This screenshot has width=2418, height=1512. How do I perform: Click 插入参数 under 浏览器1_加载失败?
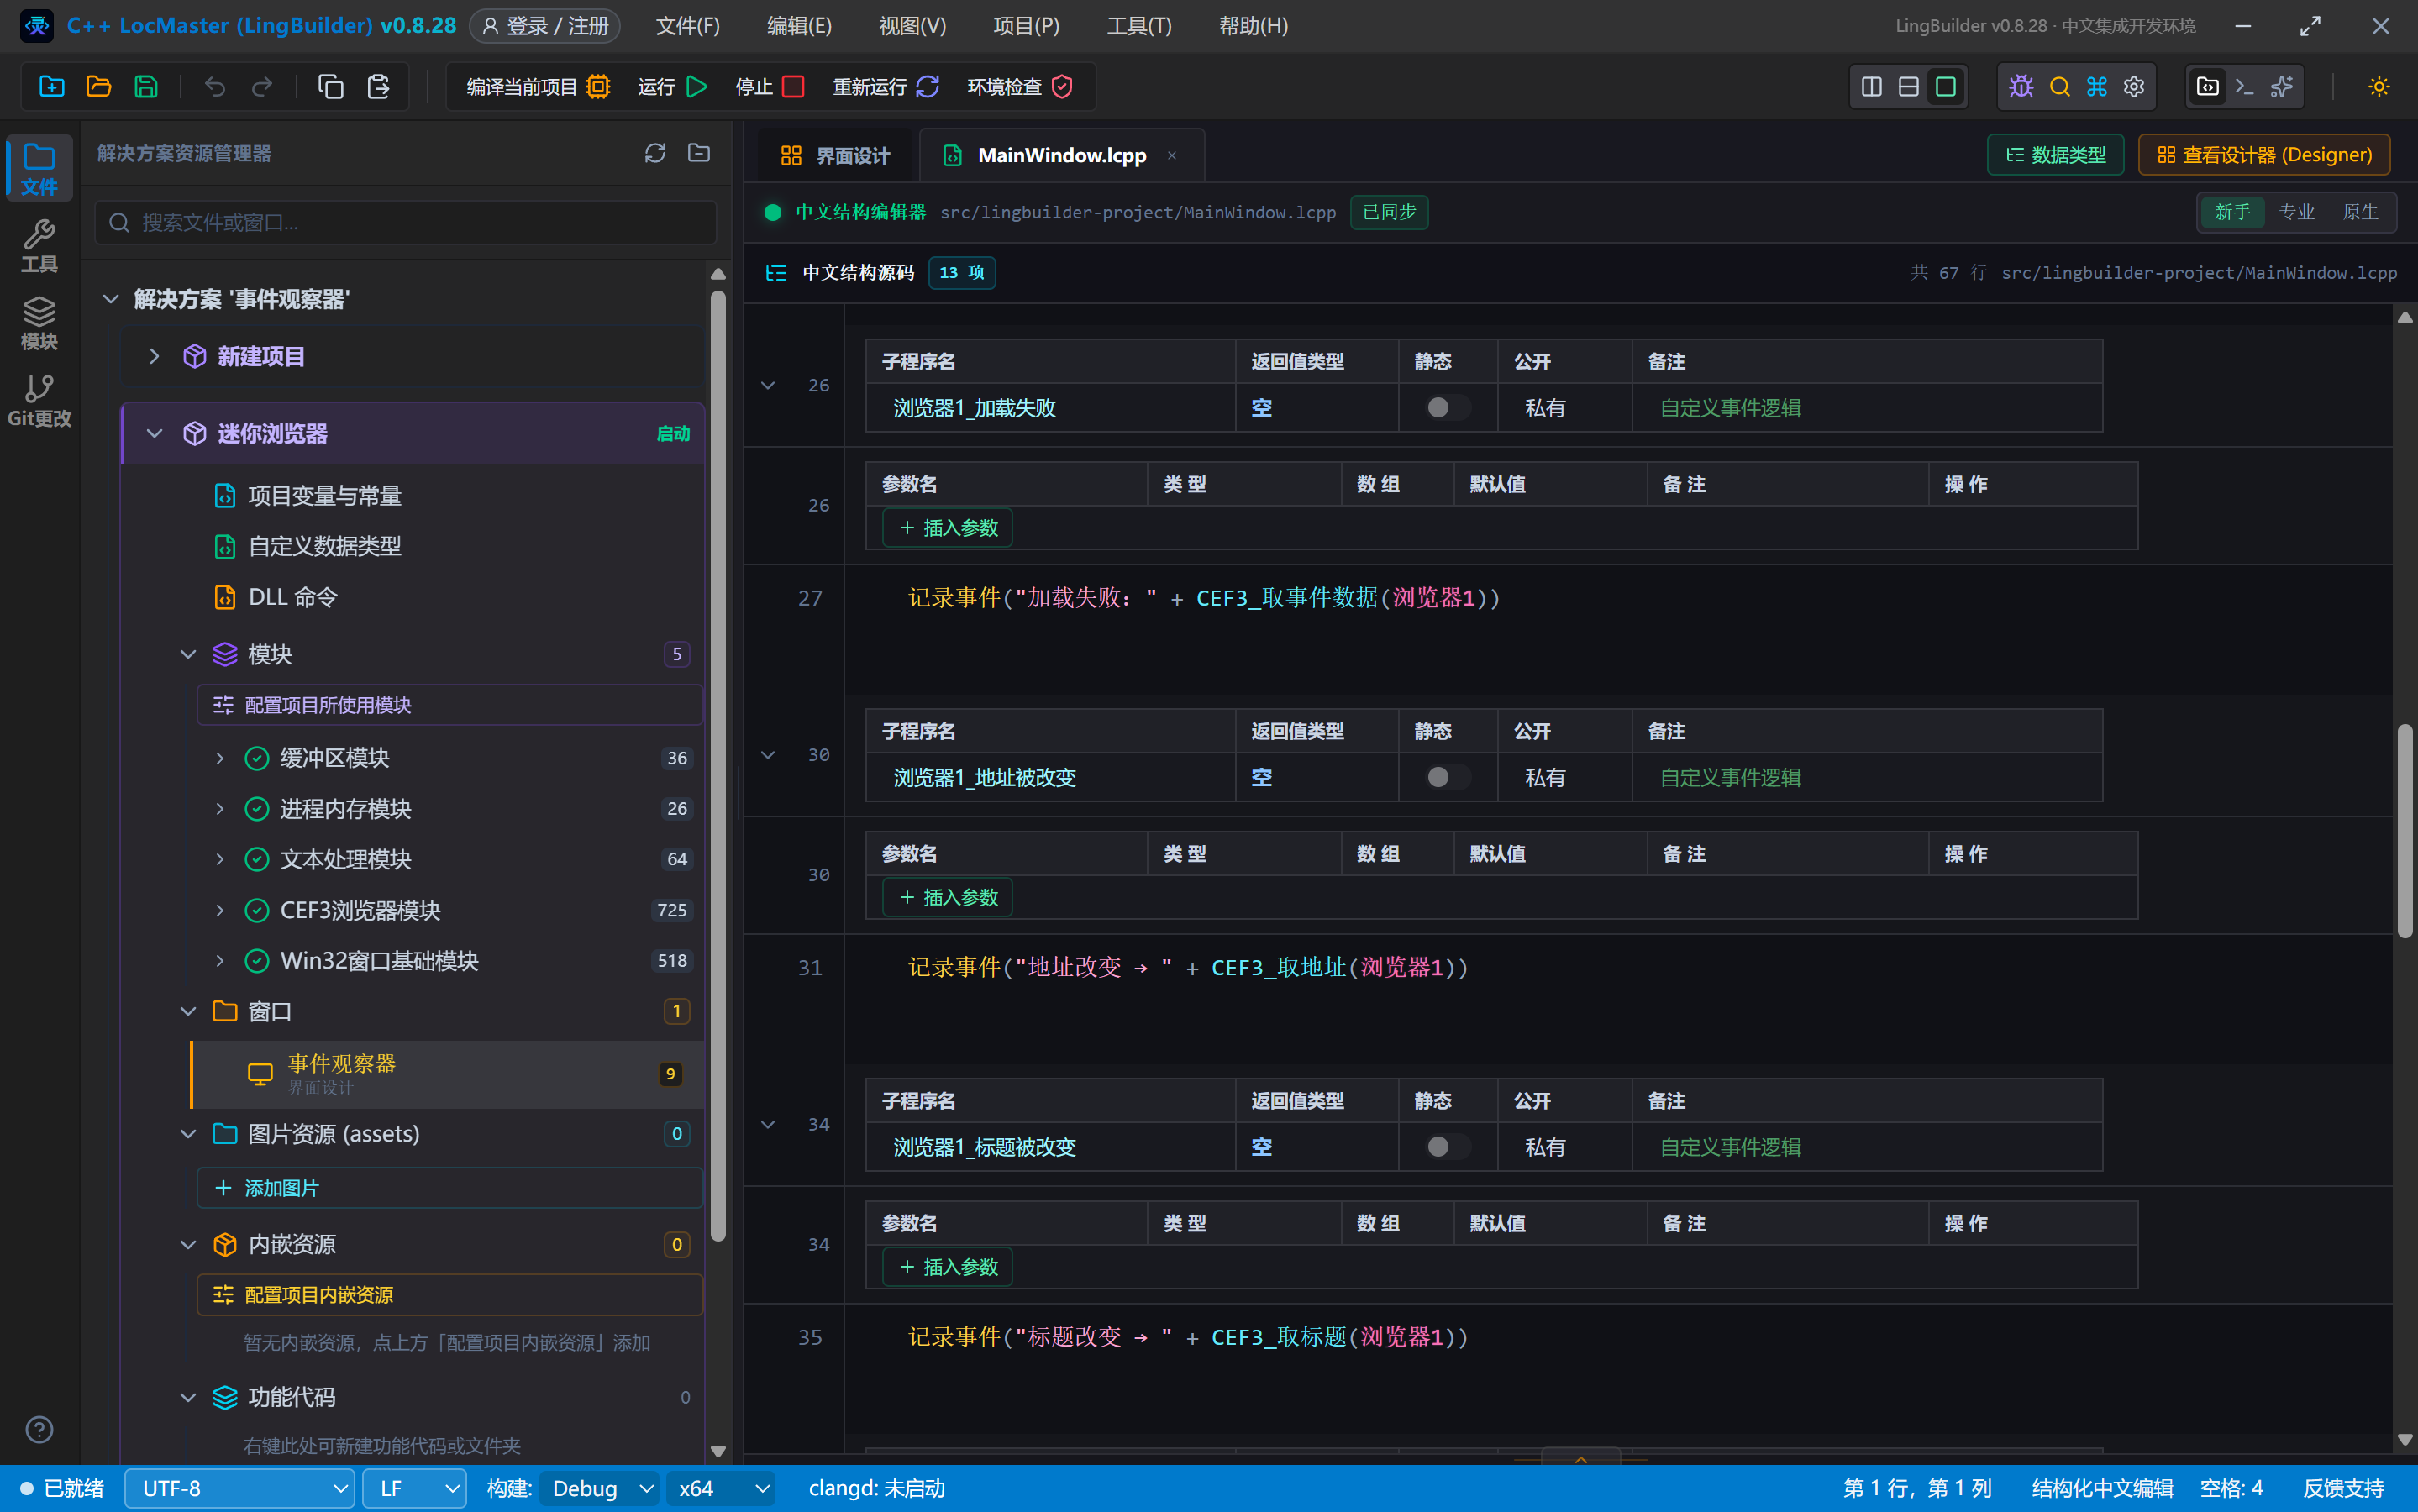click(x=947, y=527)
